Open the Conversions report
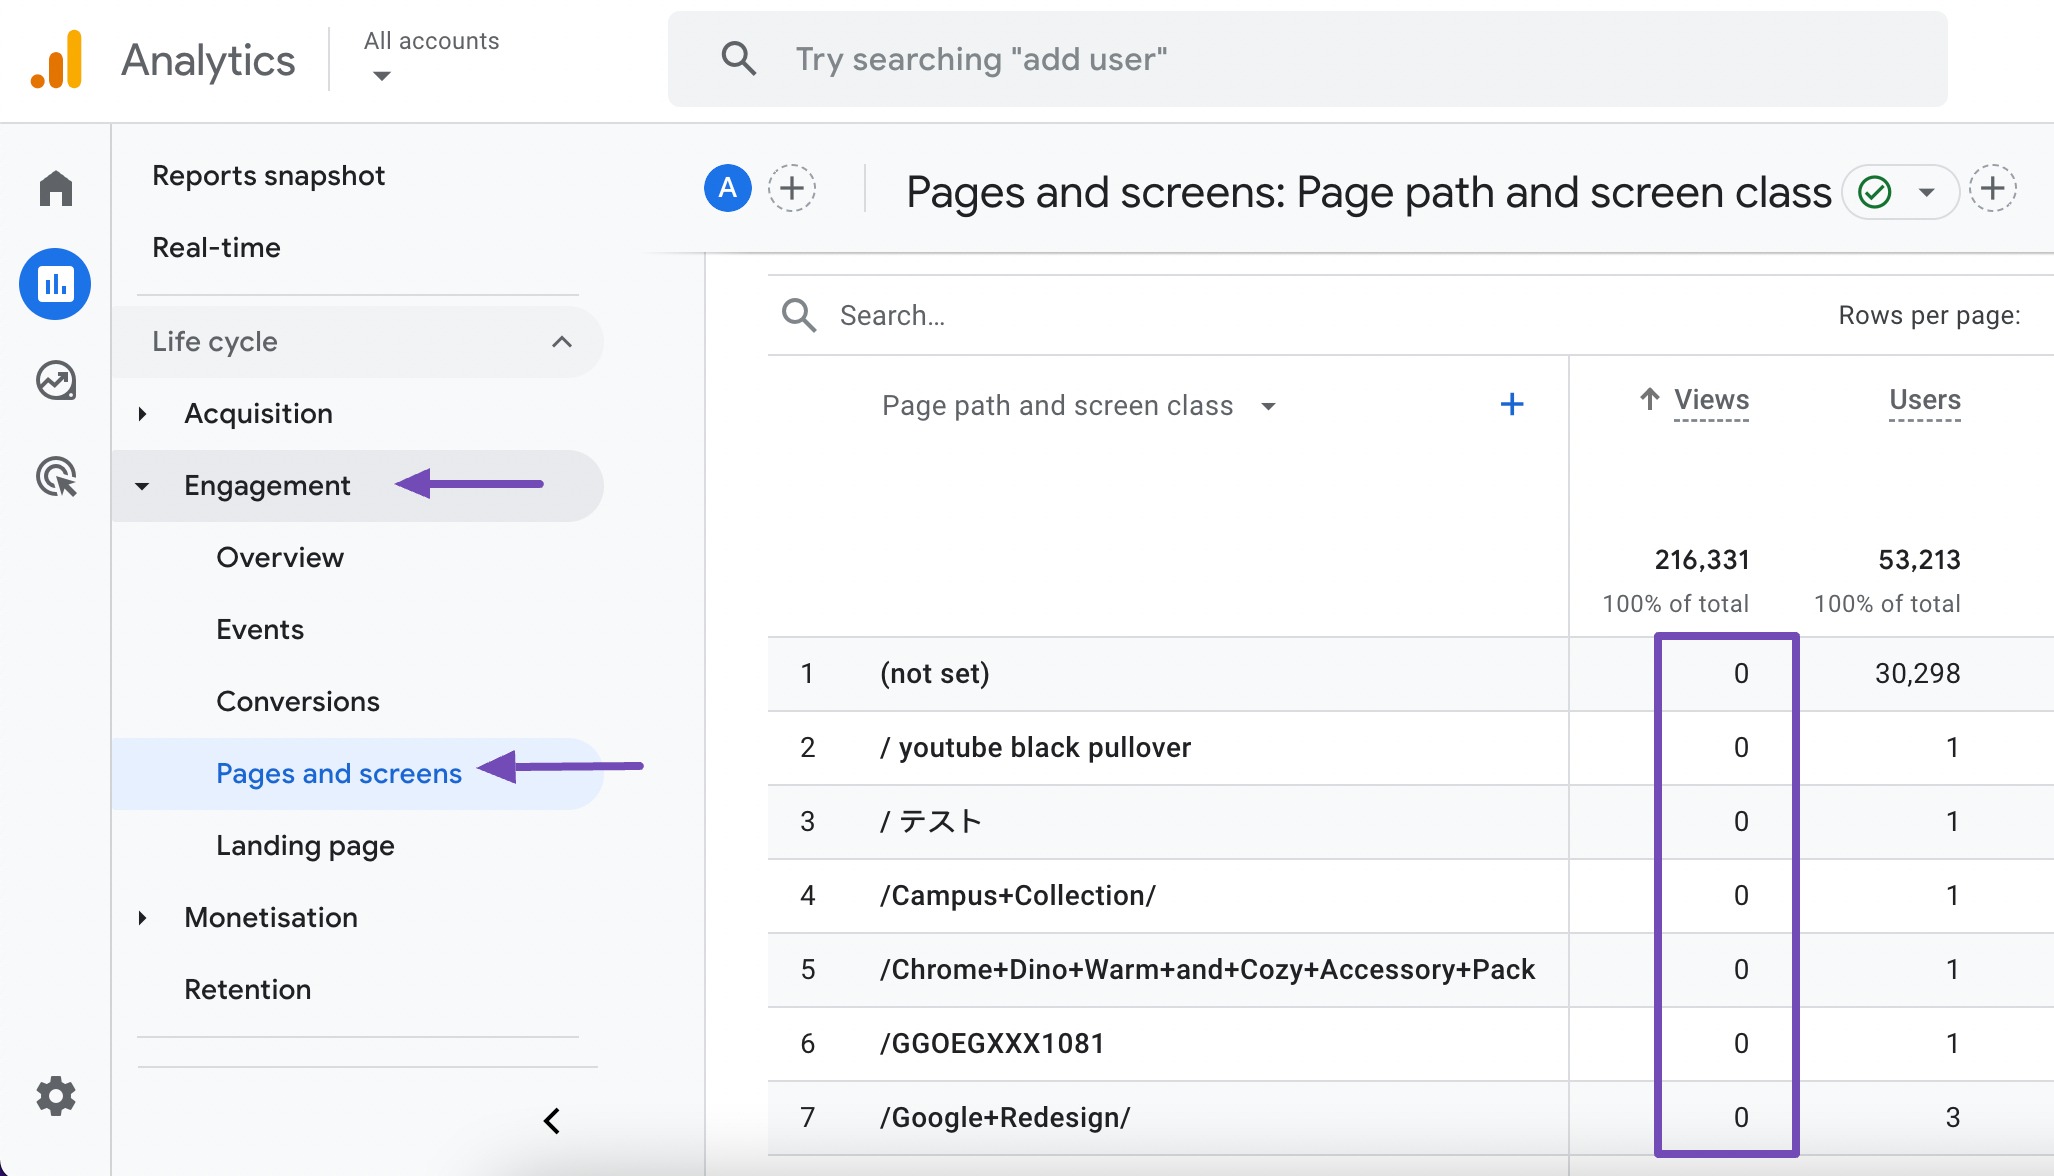Viewport: 2054px width, 1176px height. (297, 701)
